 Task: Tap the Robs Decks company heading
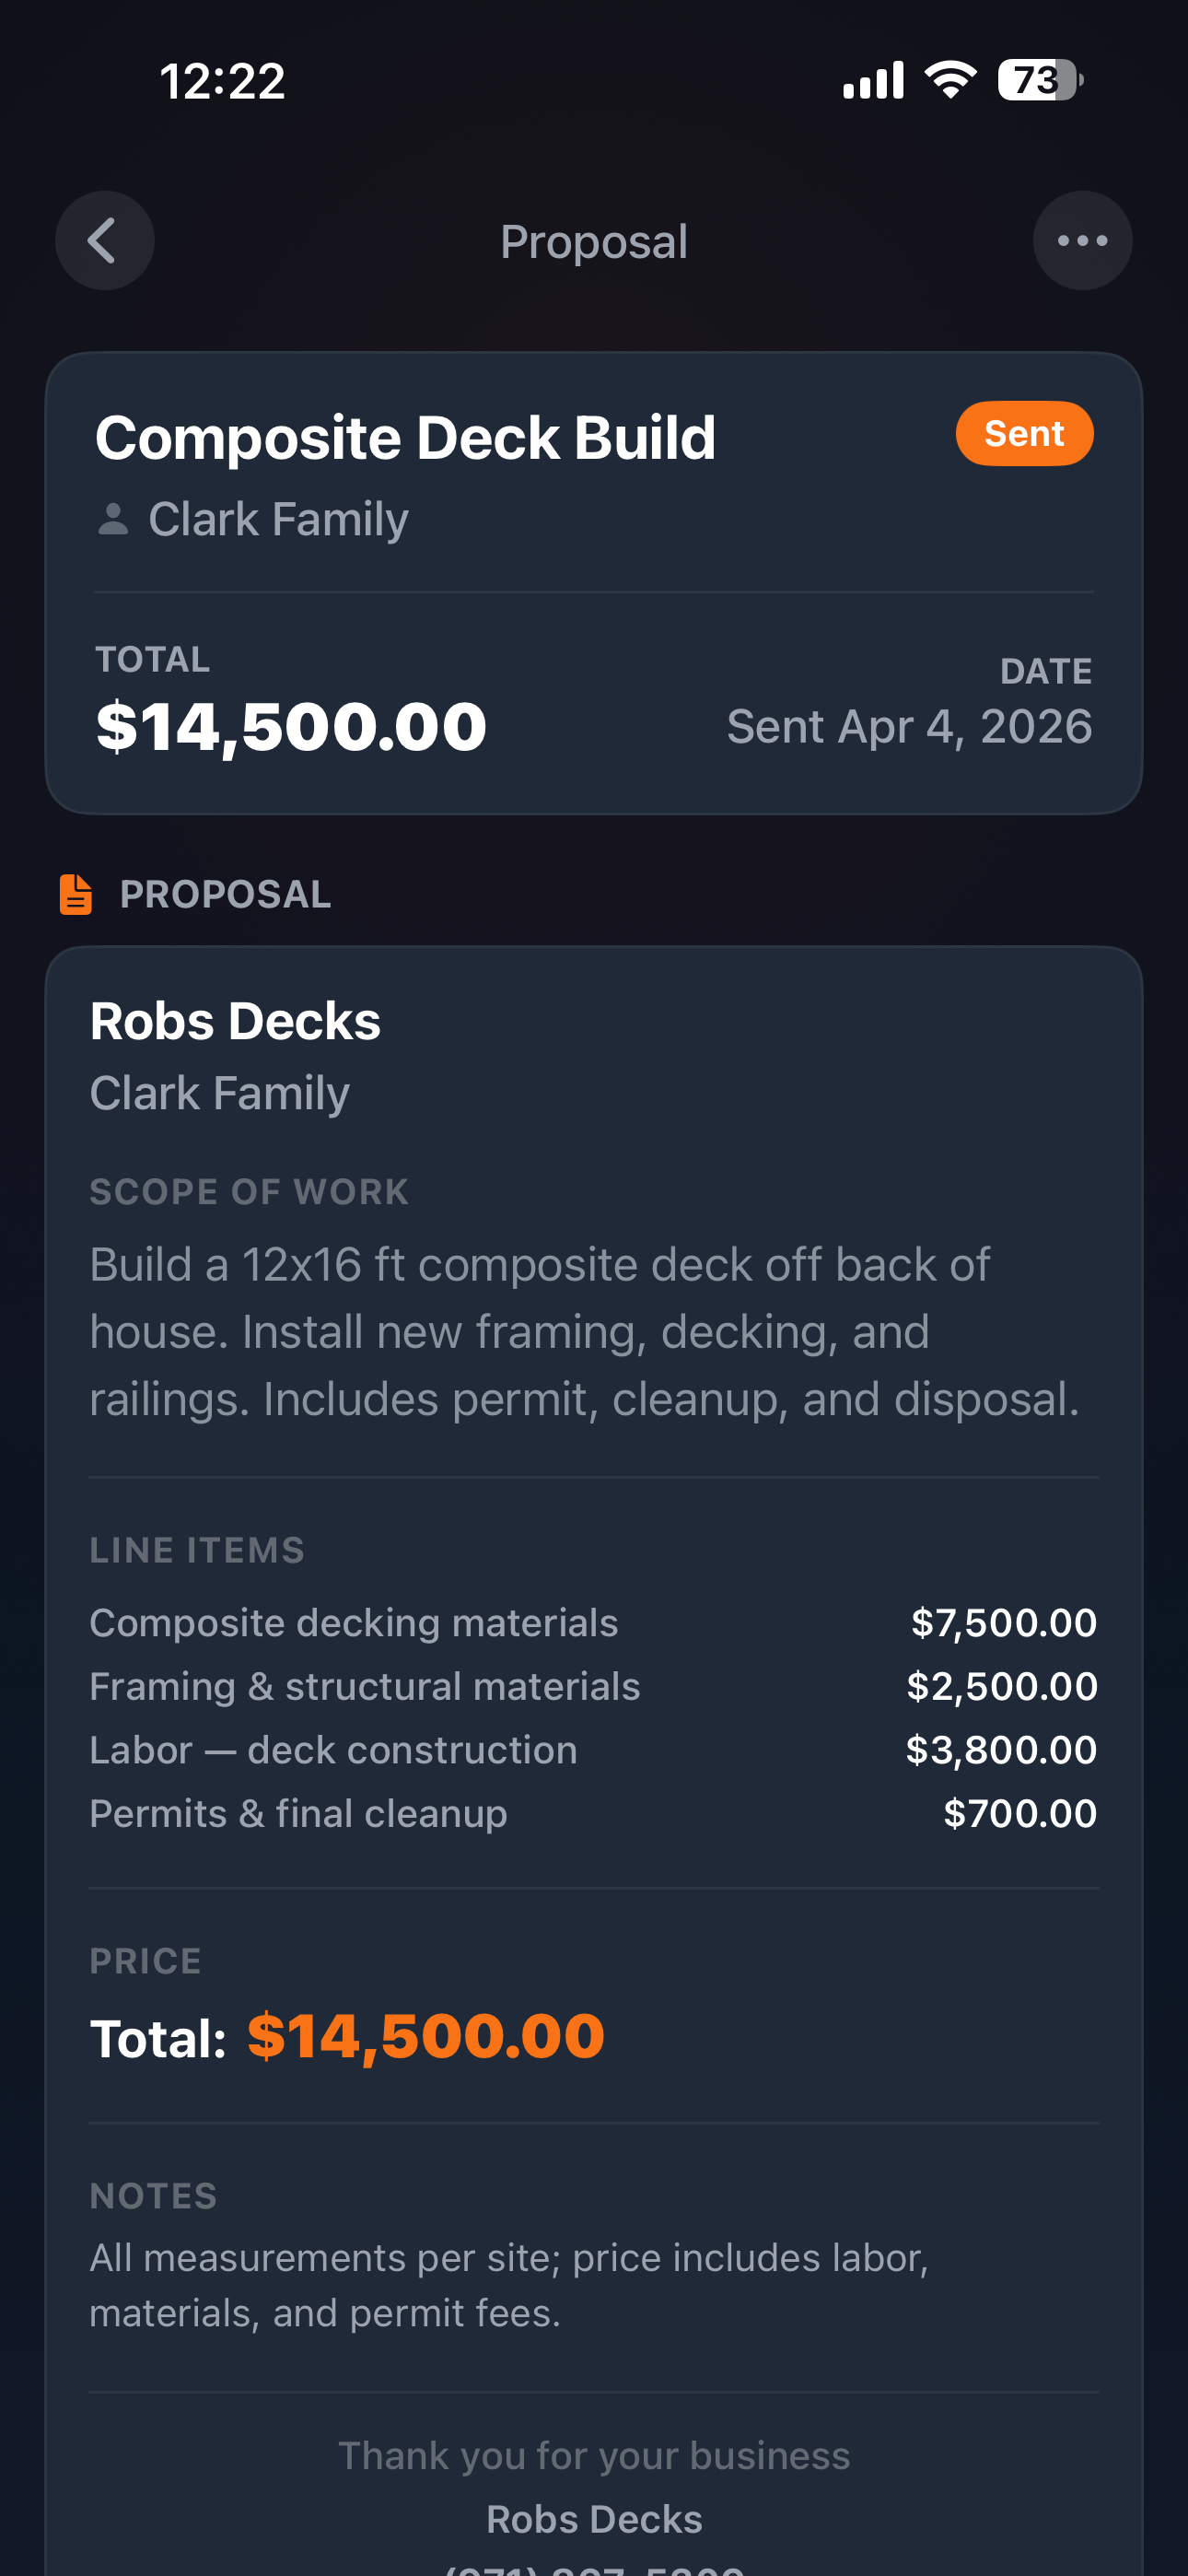click(x=235, y=1021)
